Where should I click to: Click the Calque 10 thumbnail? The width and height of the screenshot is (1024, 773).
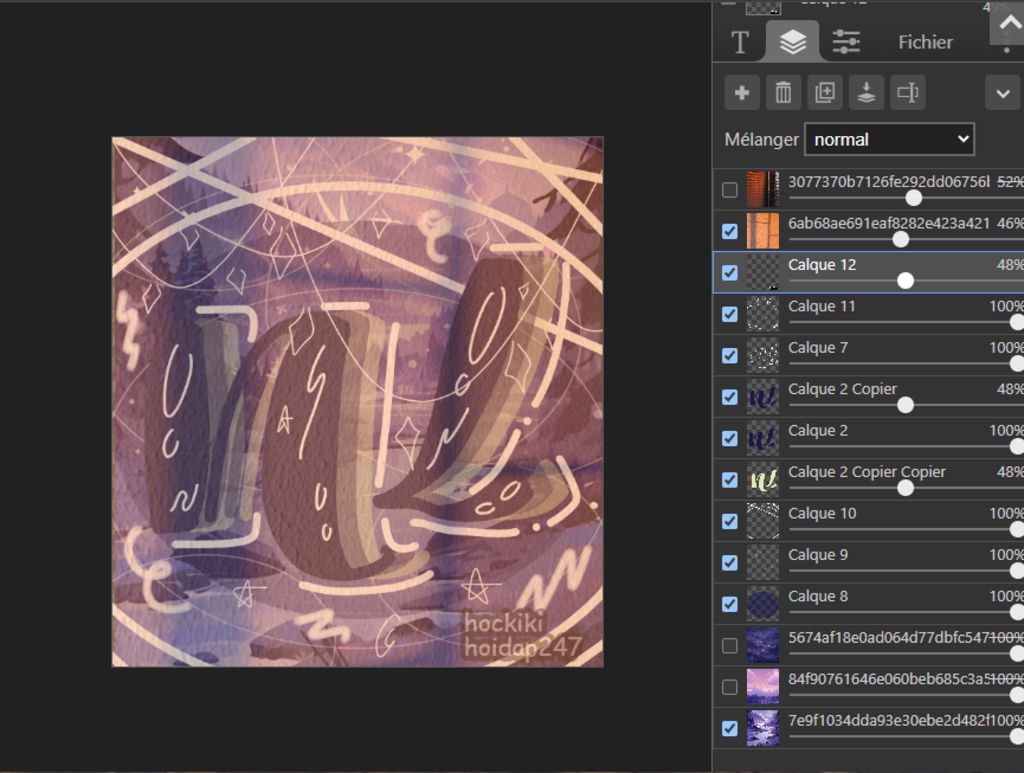click(x=763, y=521)
